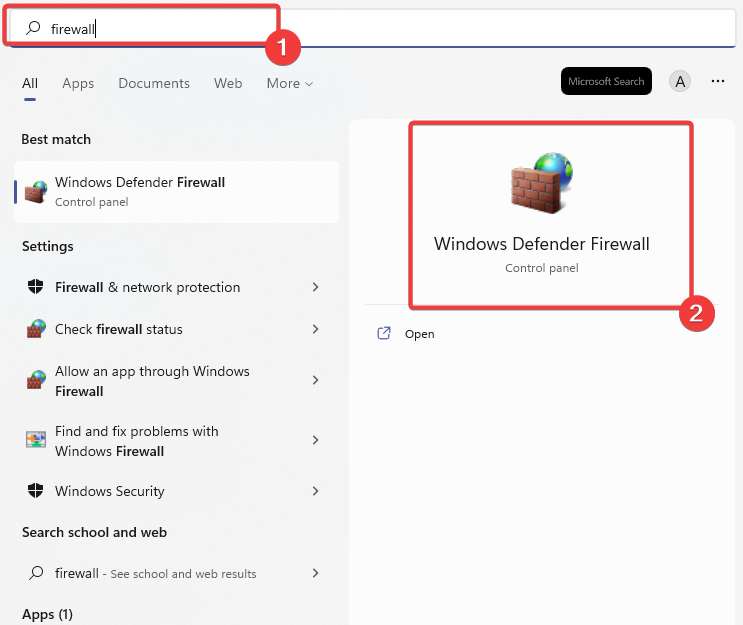Click the Microsoft Search button
The width and height of the screenshot is (743, 625).
click(606, 81)
